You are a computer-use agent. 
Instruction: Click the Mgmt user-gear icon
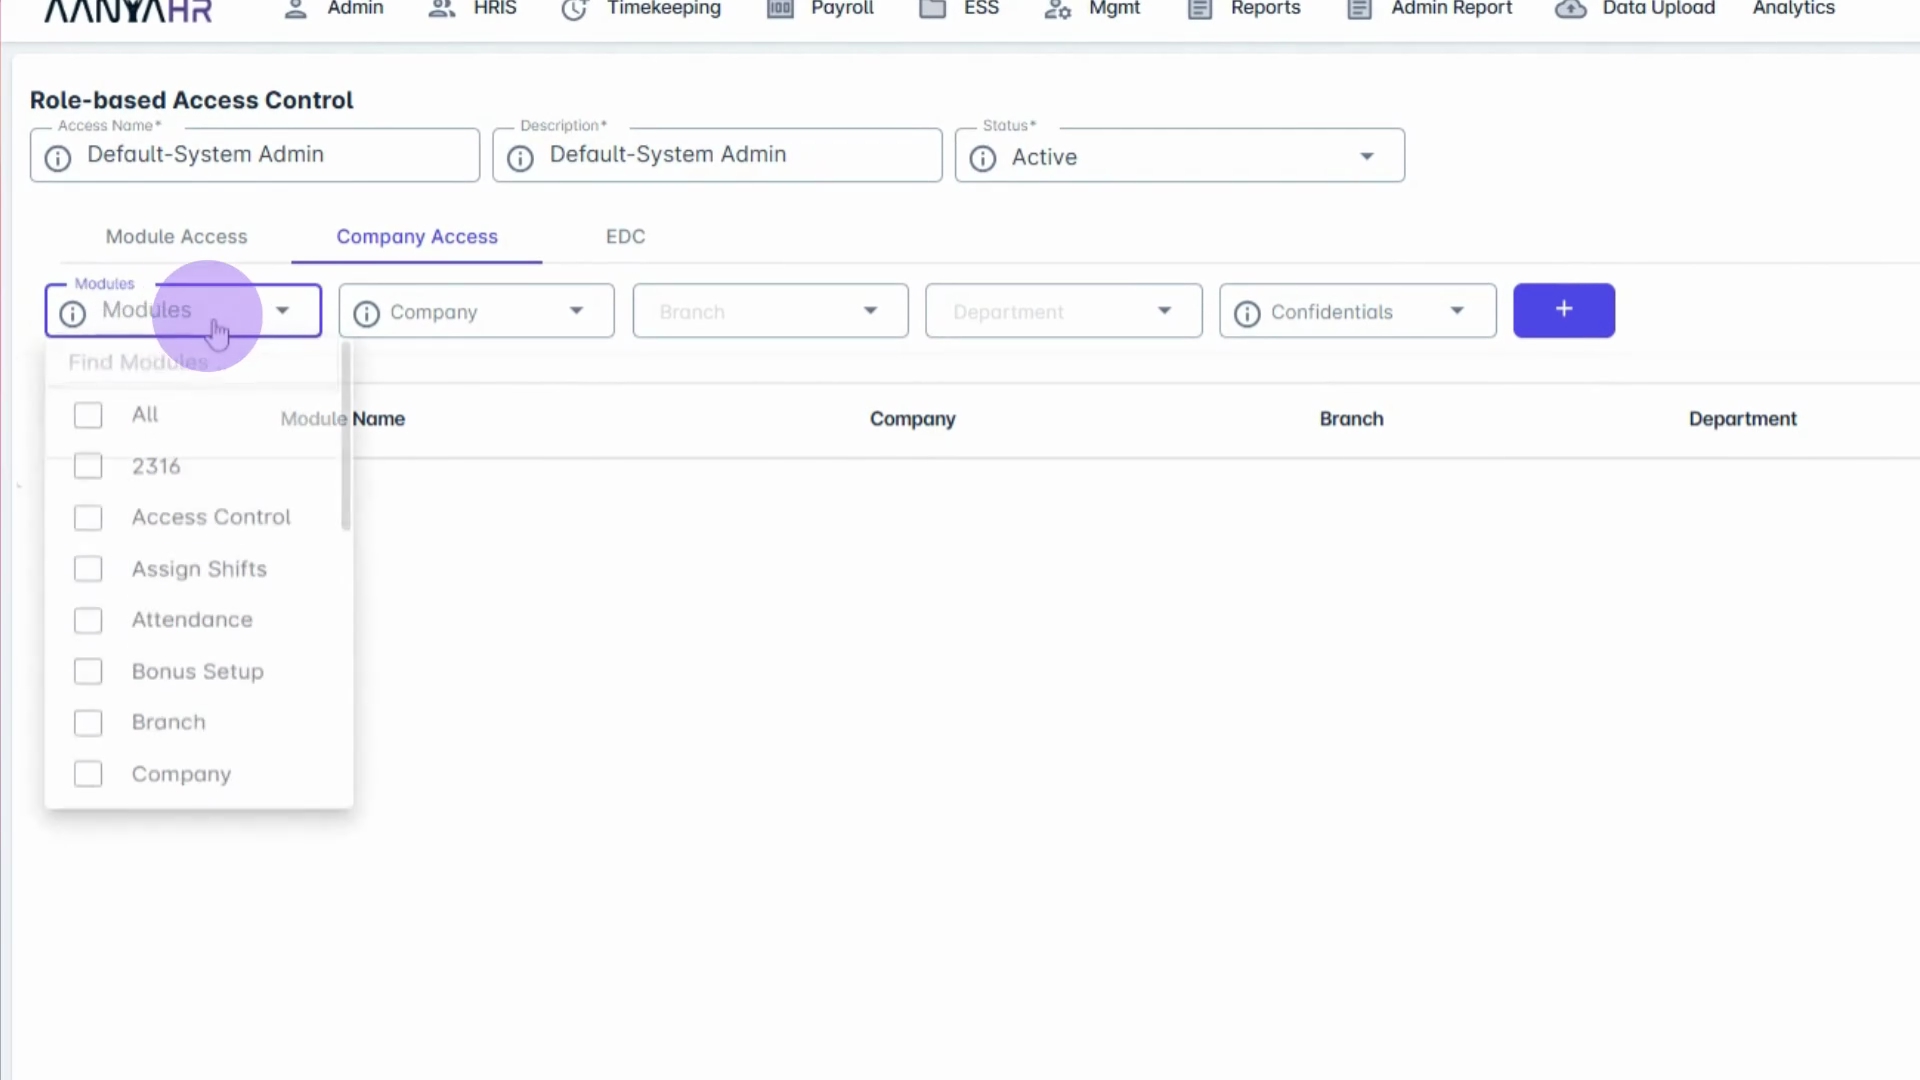tap(1057, 9)
